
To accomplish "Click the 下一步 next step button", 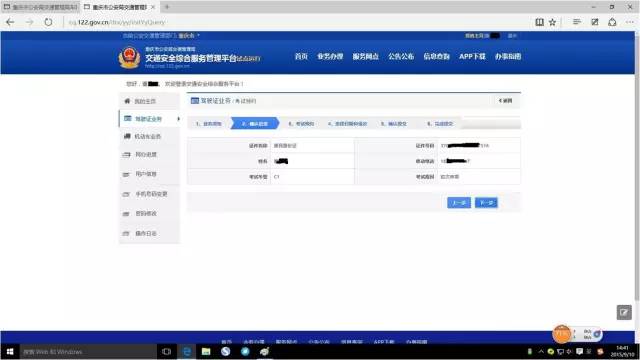I will 486,203.
